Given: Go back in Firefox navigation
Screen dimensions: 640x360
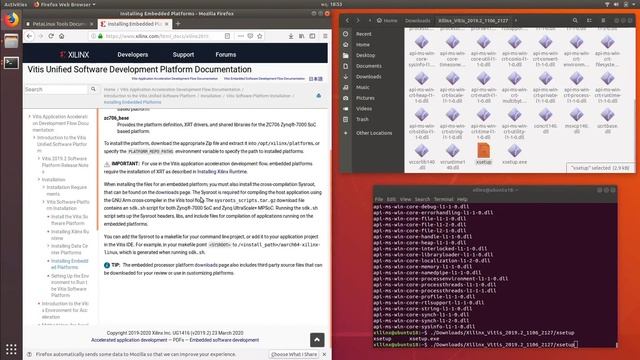Looking at the screenshot, I should (x=29, y=36).
